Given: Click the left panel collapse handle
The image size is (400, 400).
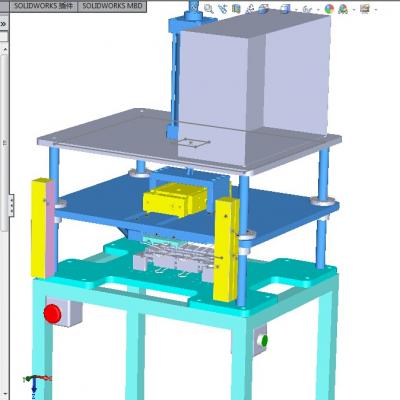Looking at the screenshot, I should (12, 205).
